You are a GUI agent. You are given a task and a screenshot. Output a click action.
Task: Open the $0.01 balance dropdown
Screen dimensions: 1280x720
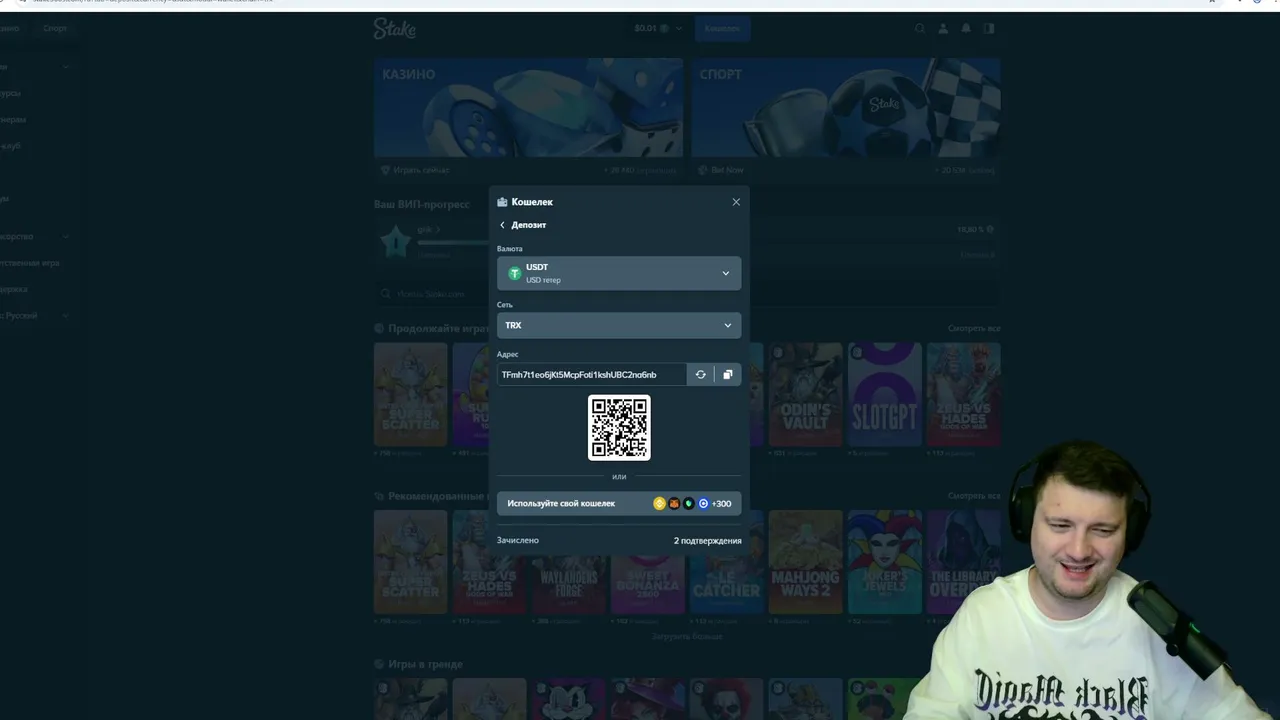coord(658,29)
